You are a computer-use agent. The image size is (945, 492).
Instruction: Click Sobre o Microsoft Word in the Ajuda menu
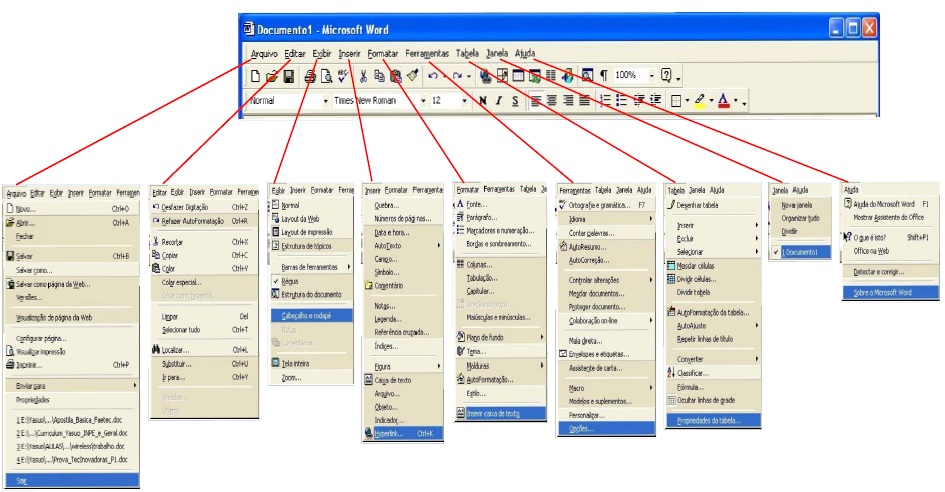point(890,293)
